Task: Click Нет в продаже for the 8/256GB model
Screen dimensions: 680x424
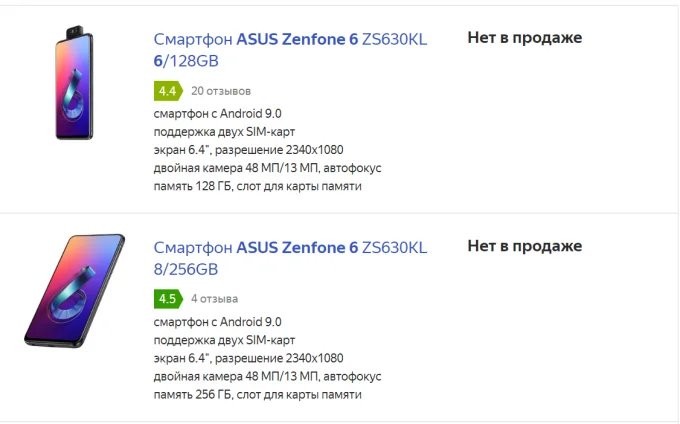Action: pos(525,246)
